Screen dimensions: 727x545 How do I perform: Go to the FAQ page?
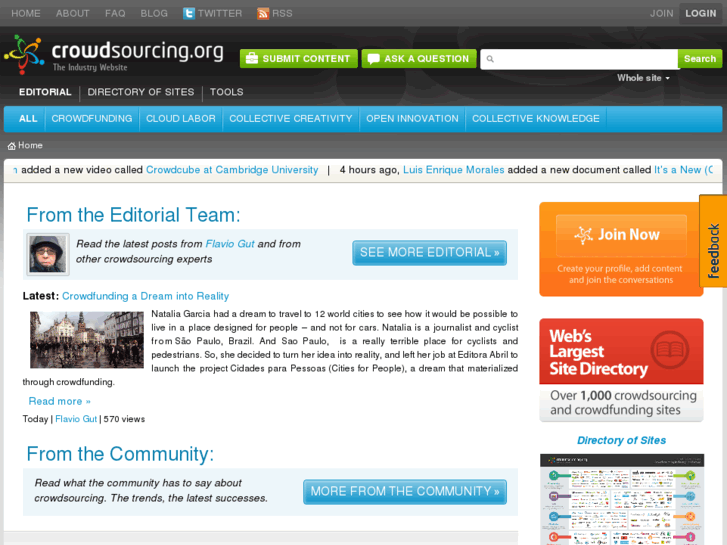pyautogui.click(x=115, y=13)
